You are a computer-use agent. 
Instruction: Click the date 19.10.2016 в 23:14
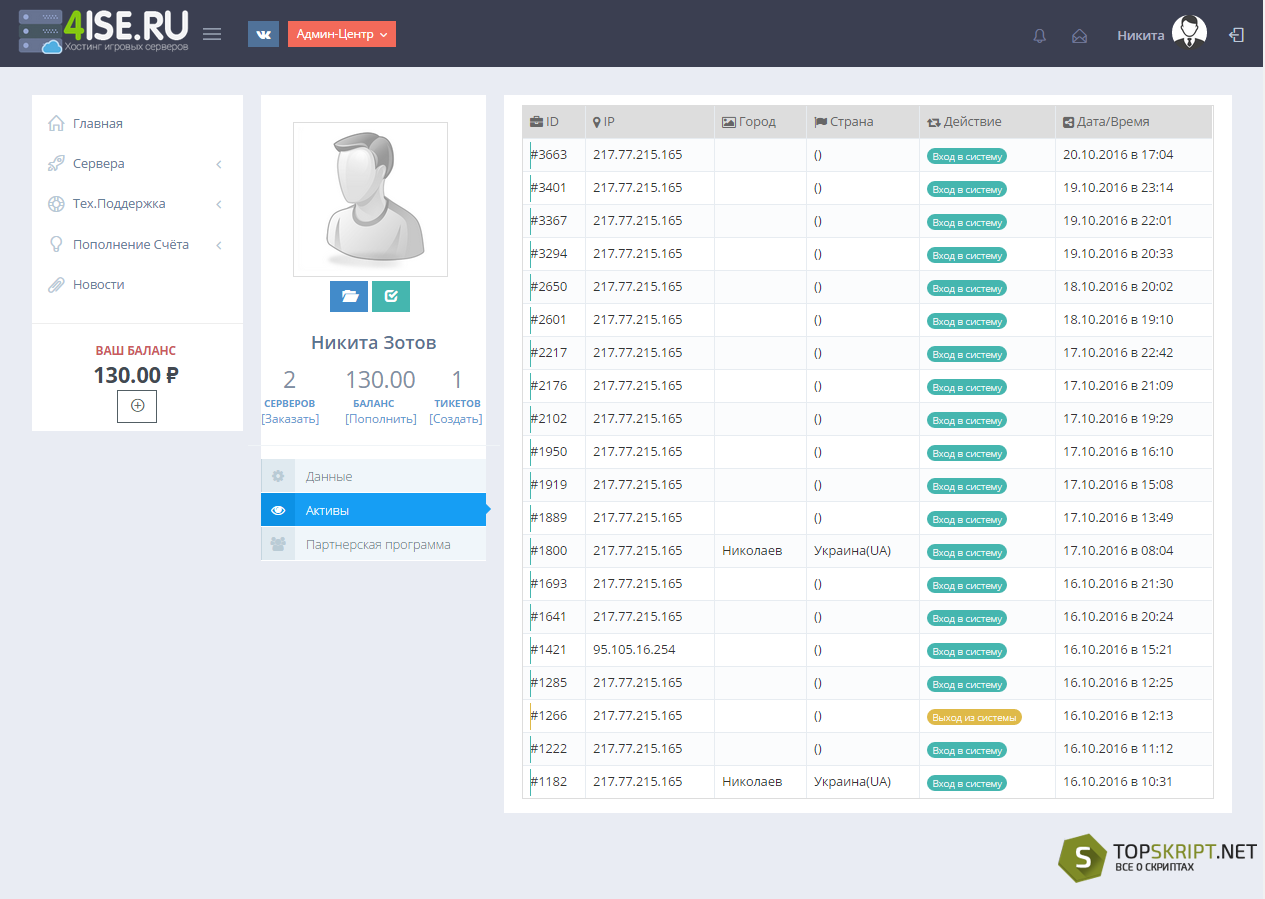pos(1118,188)
